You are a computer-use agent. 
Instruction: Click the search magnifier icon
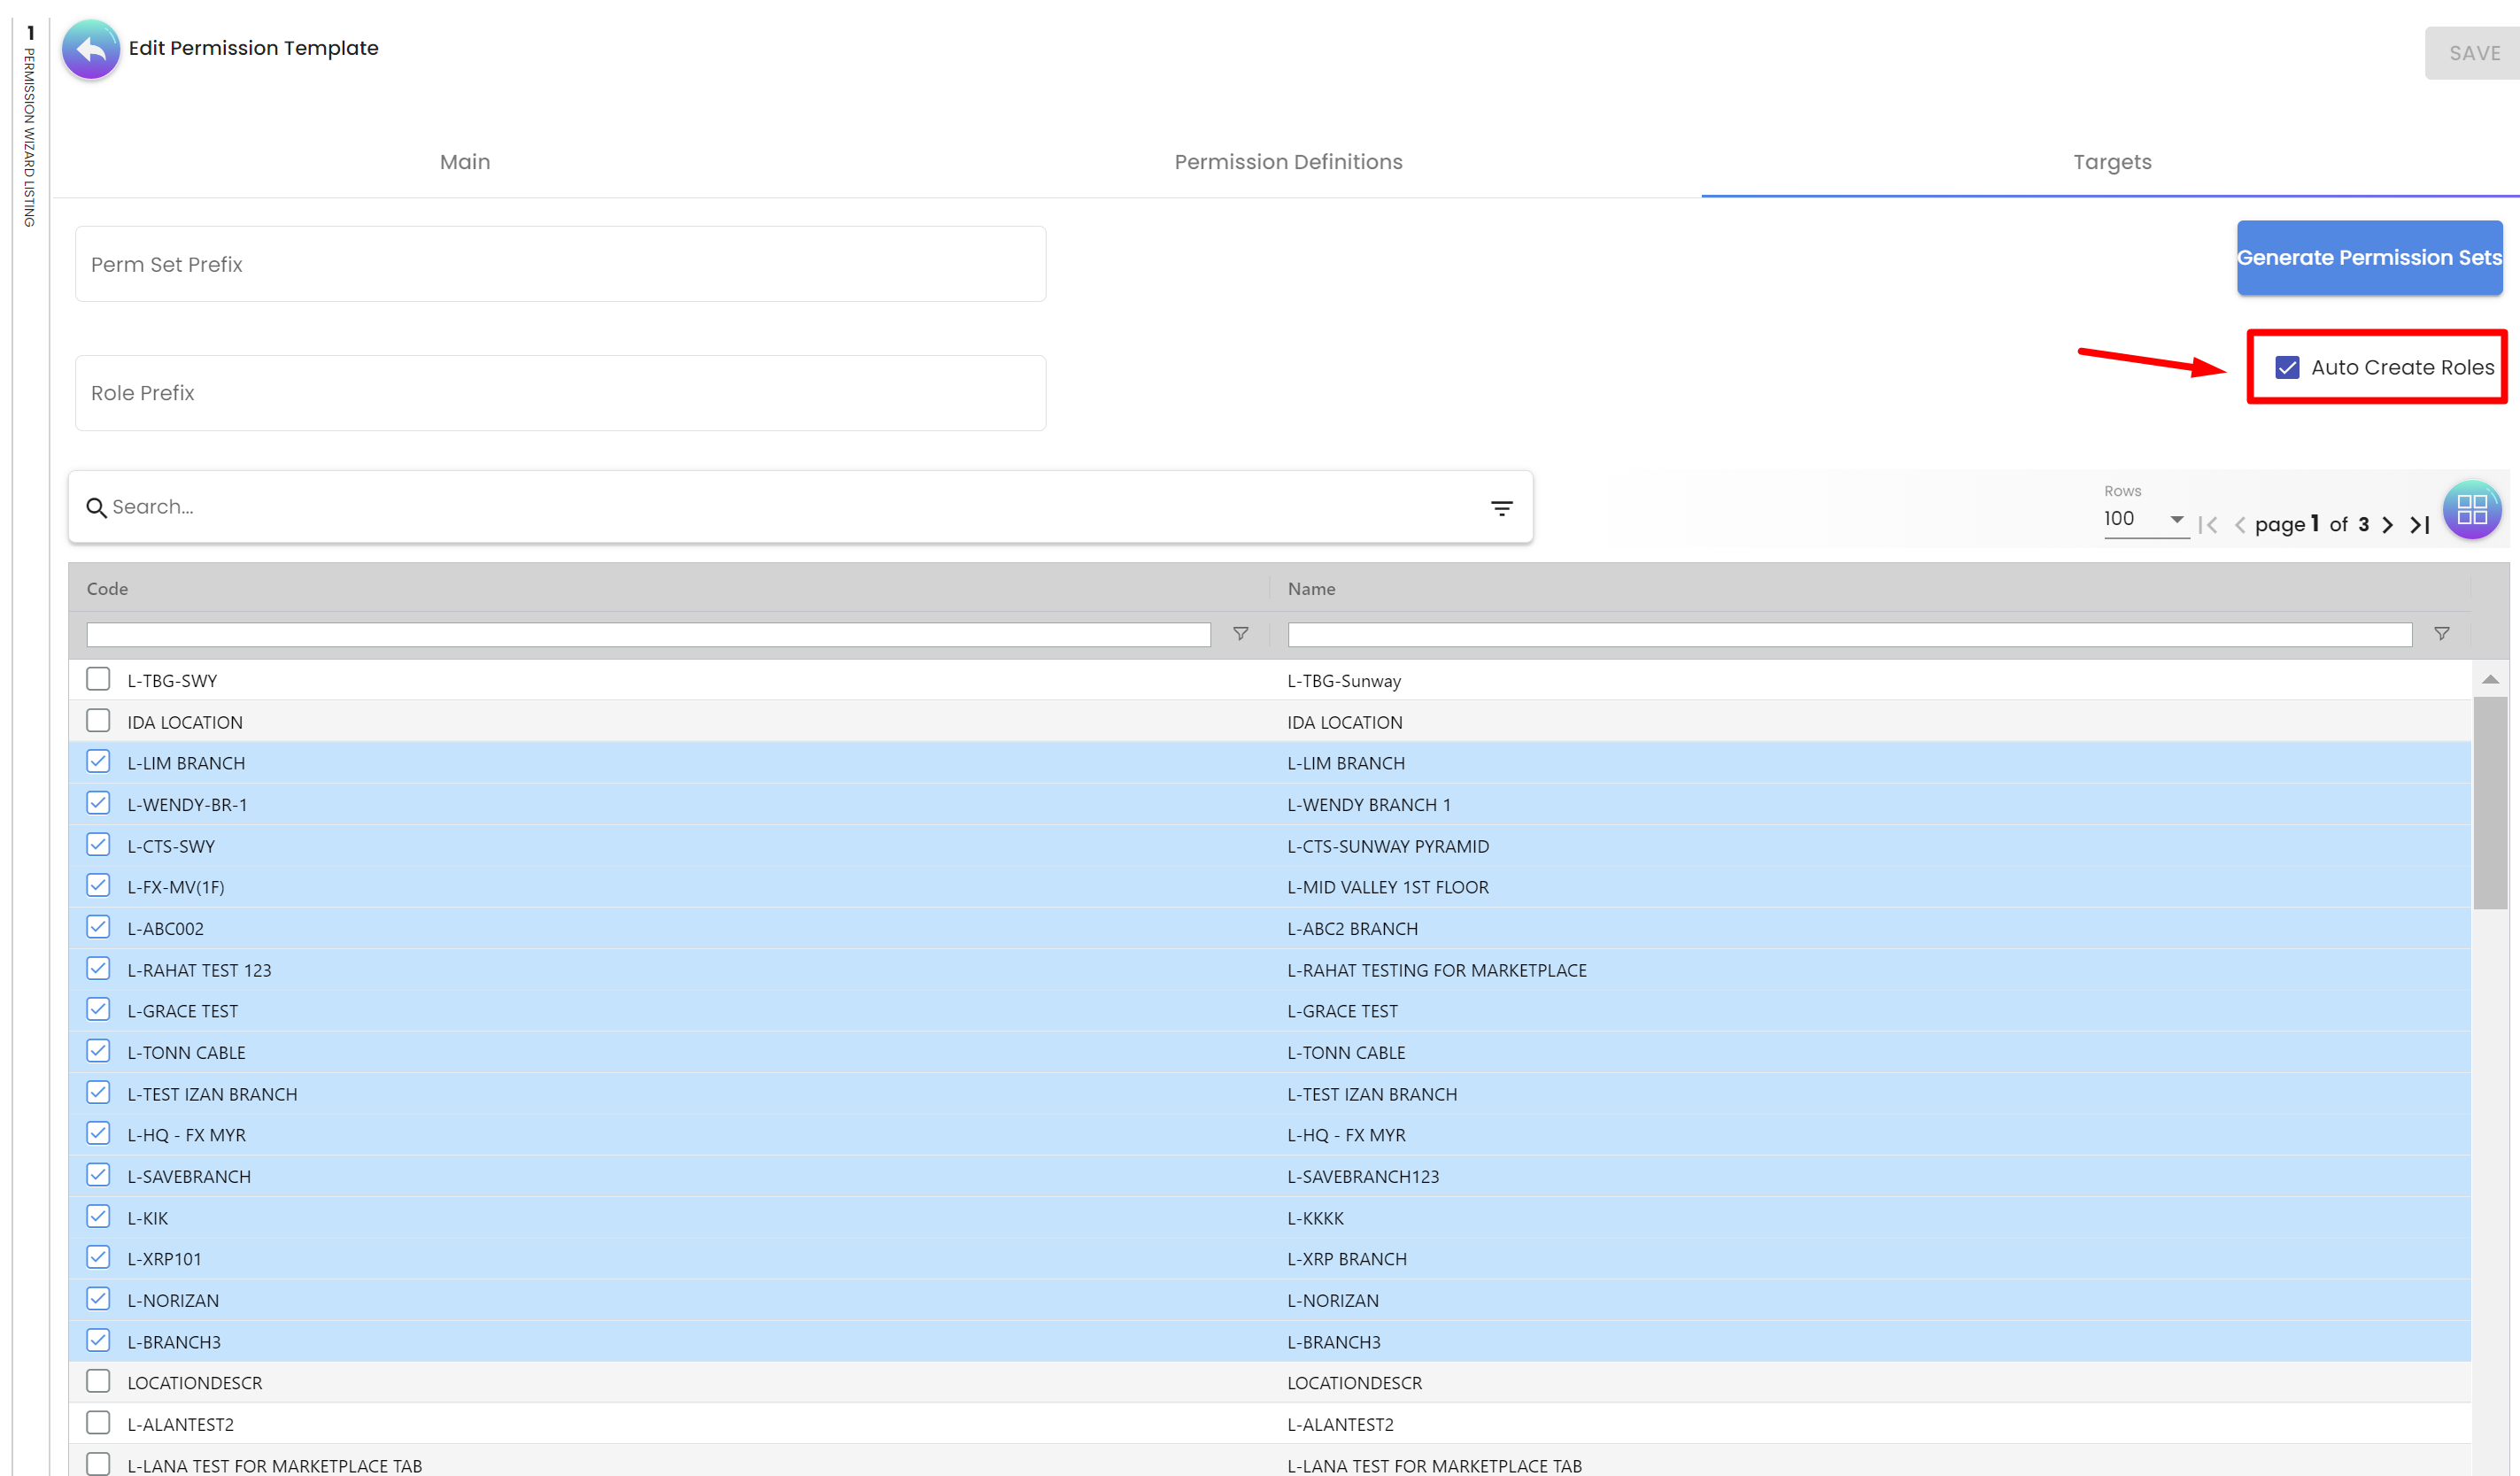point(96,508)
